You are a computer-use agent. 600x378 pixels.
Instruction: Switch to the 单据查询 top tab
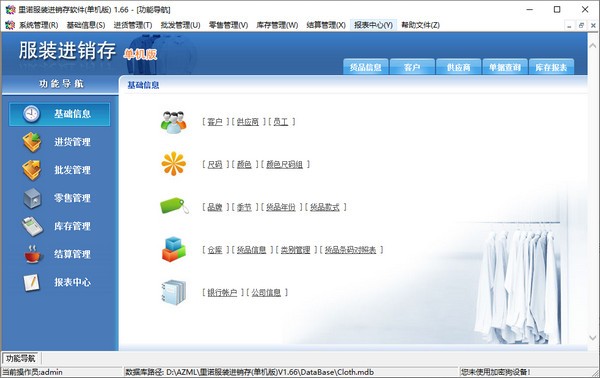pos(505,67)
